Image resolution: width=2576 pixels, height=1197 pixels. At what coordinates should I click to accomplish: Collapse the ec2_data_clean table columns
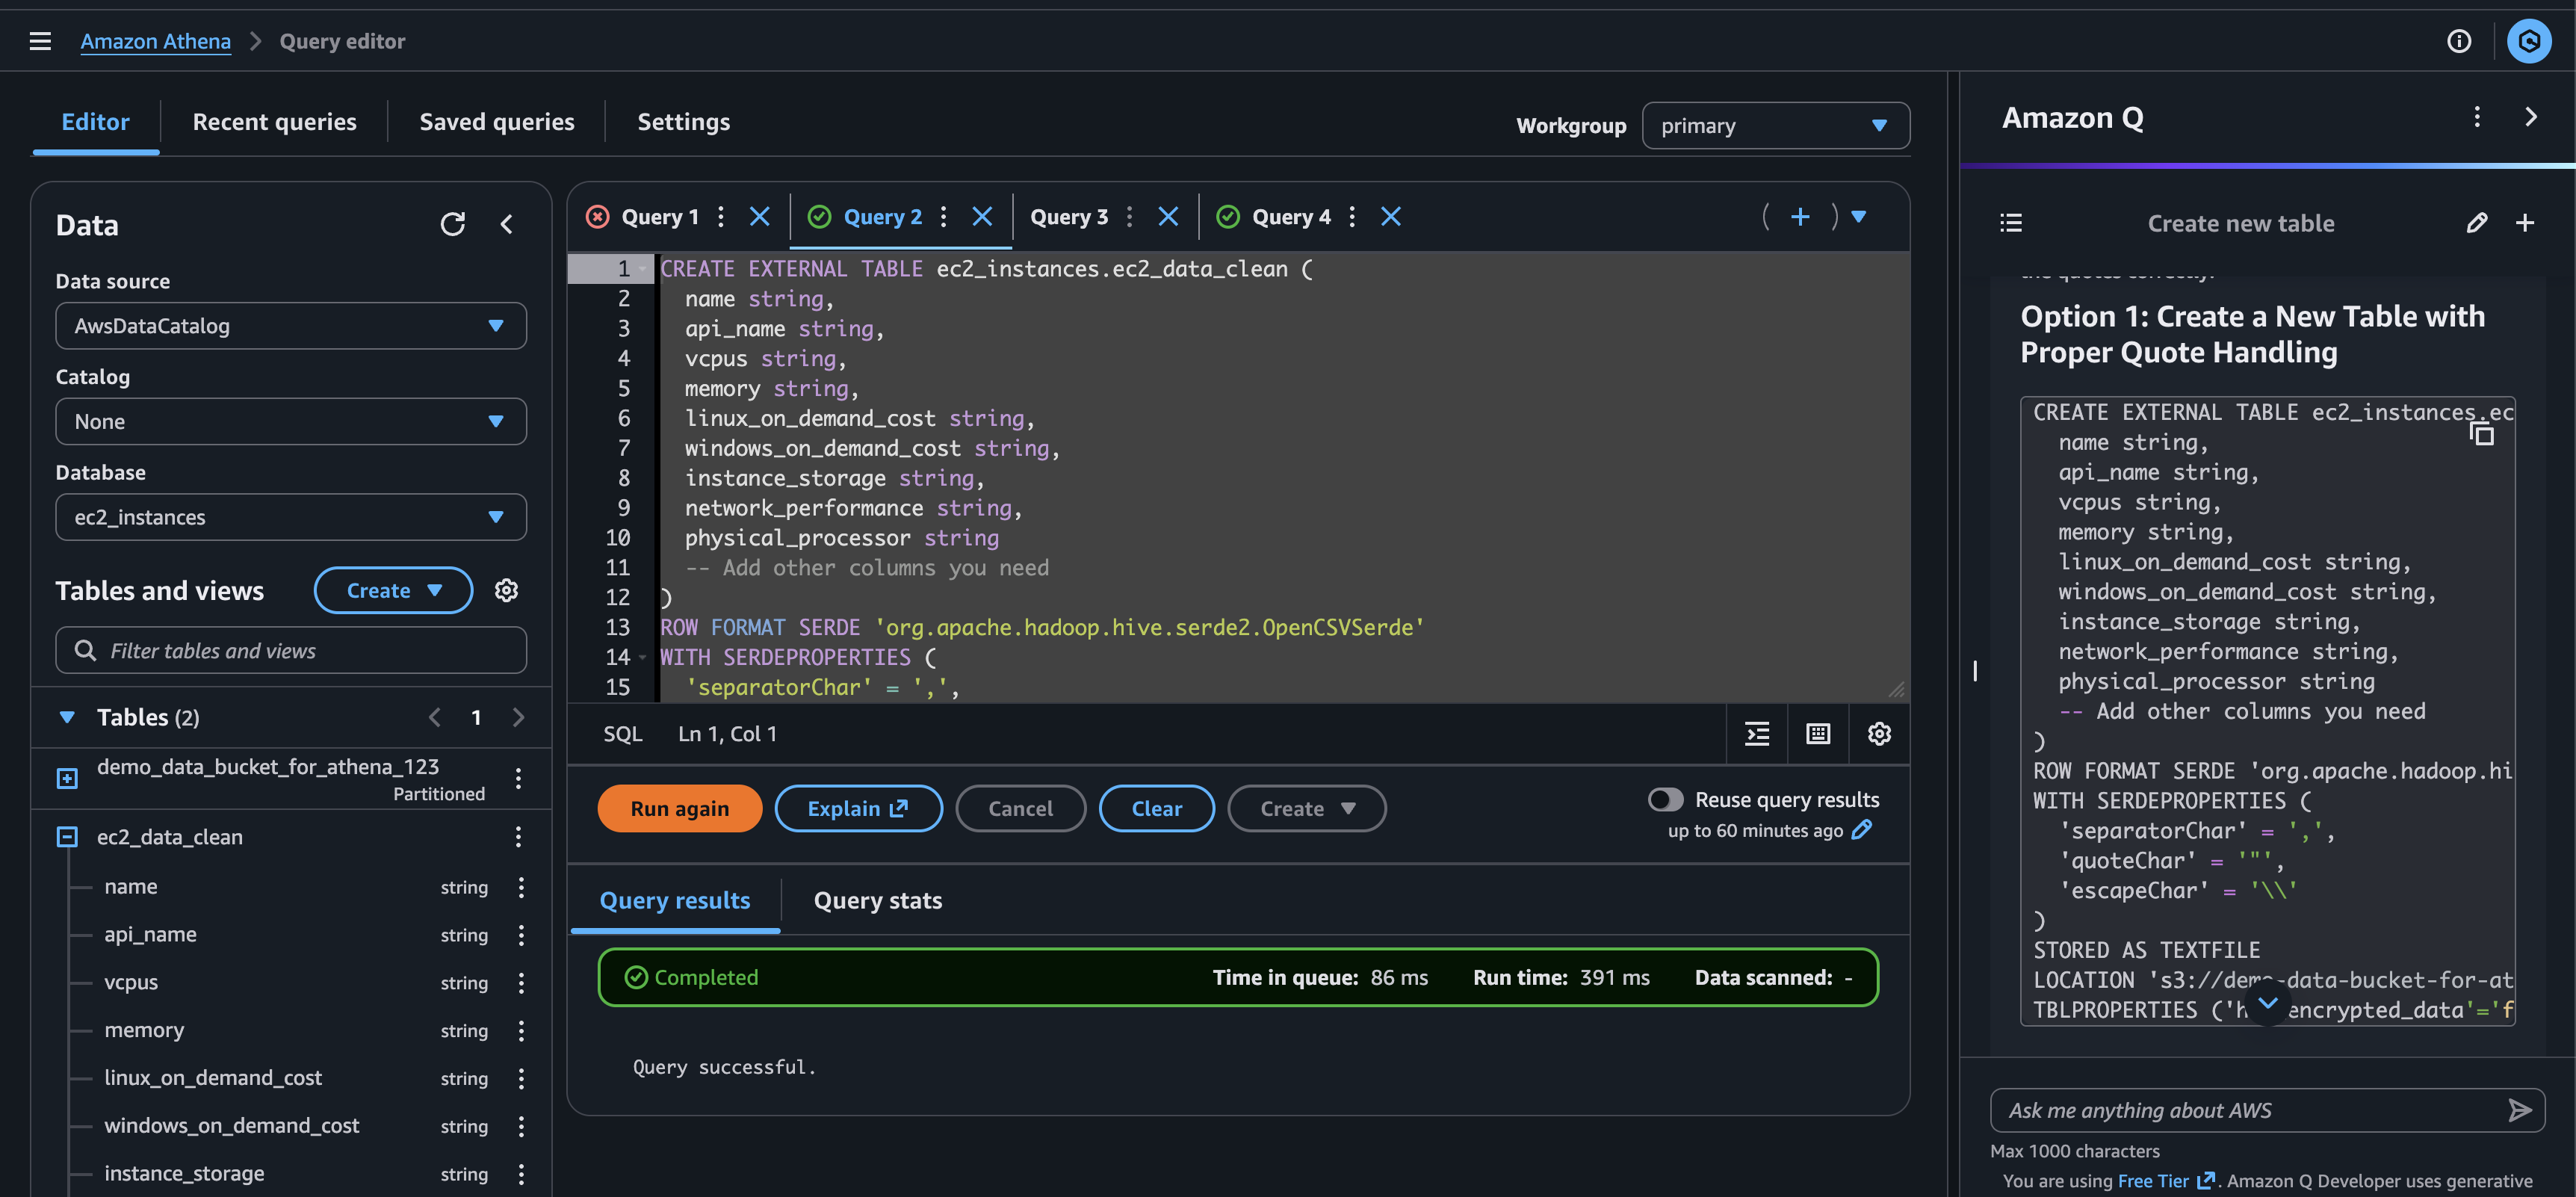(x=67, y=837)
